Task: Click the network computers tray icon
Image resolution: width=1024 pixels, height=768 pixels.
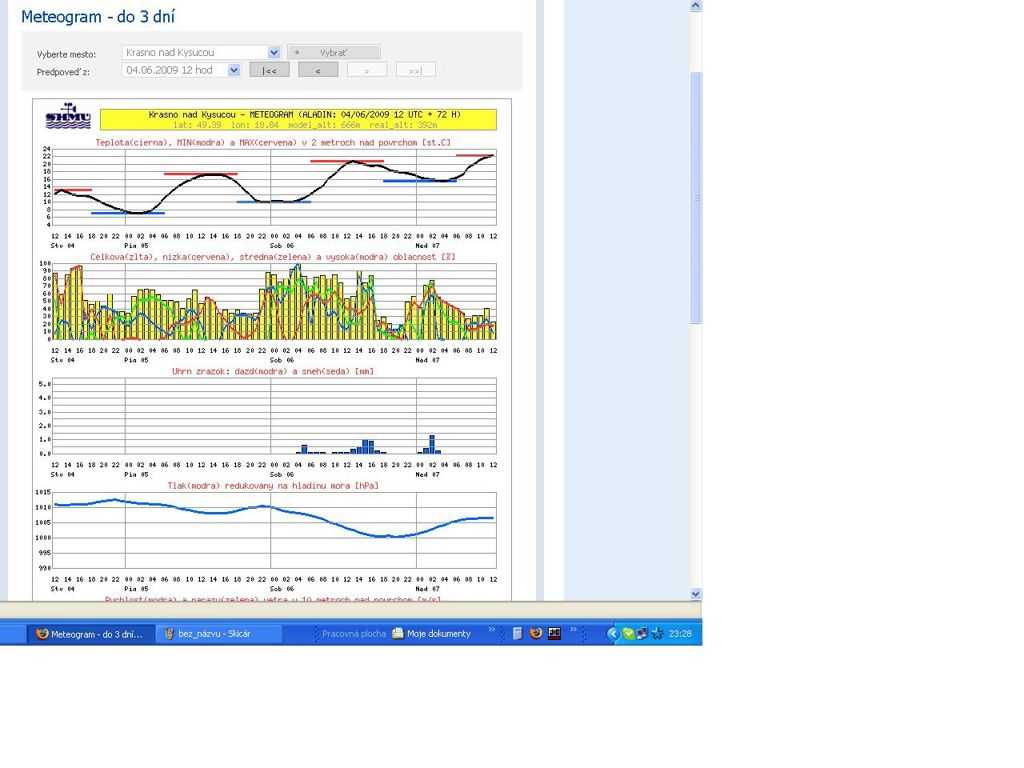Action: click(x=643, y=634)
